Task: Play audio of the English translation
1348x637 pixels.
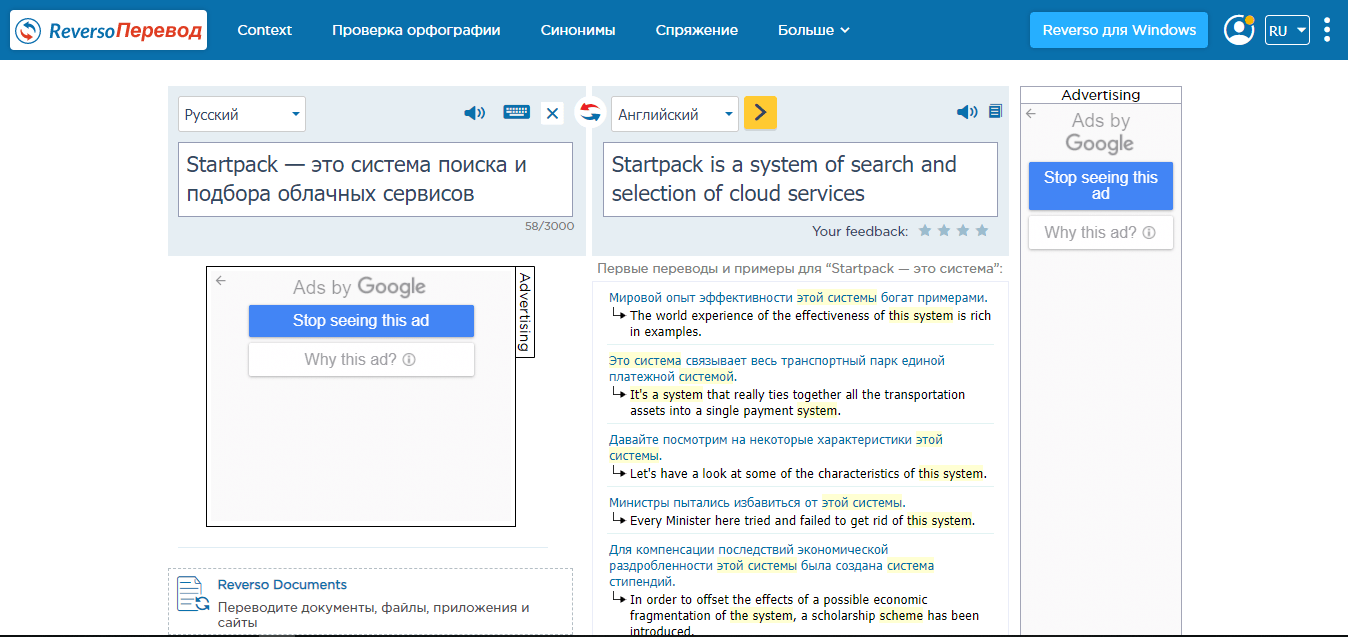Action: pyautogui.click(x=967, y=112)
